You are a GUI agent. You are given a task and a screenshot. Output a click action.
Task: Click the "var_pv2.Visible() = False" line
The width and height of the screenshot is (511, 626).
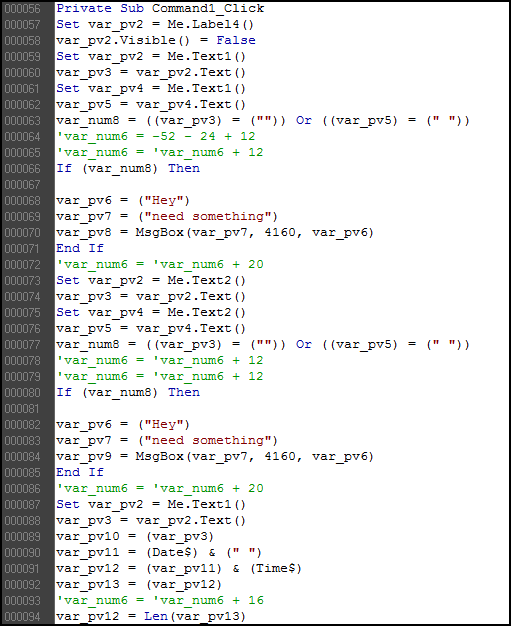pyautogui.click(x=156, y=41)
